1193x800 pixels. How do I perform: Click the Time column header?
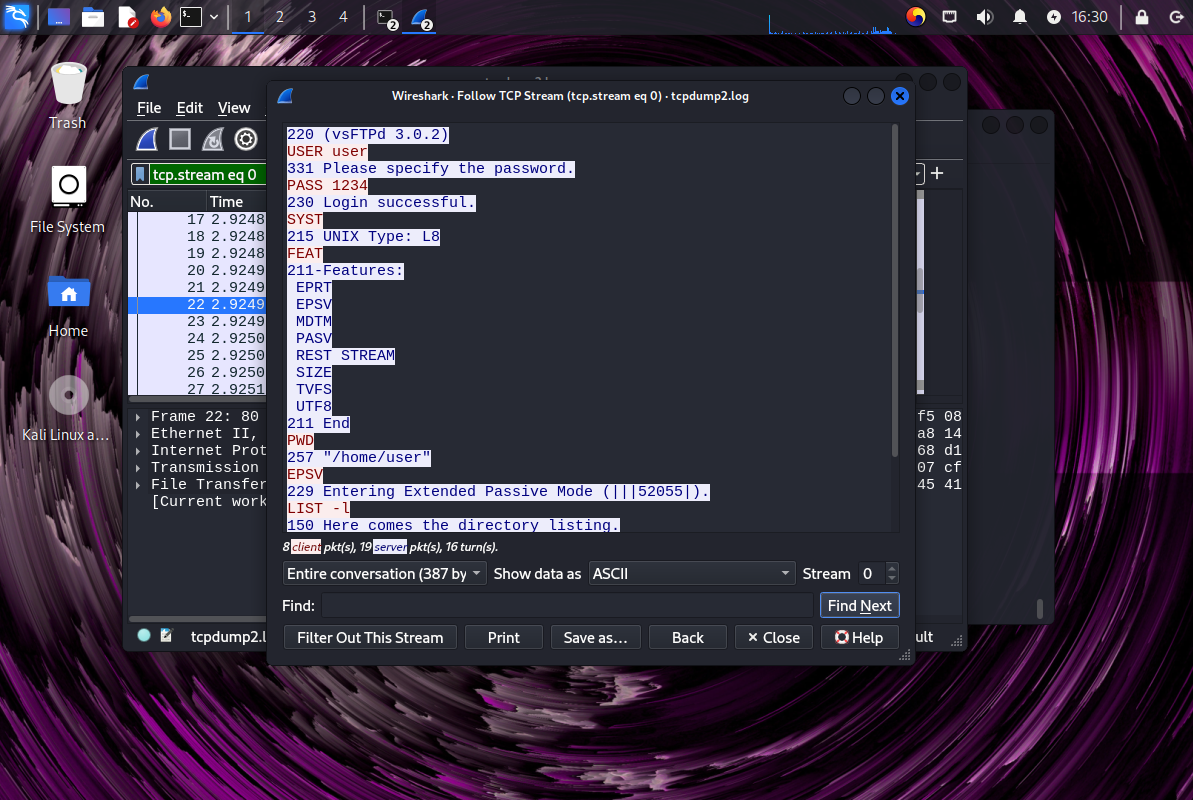(x=236, y=202)
